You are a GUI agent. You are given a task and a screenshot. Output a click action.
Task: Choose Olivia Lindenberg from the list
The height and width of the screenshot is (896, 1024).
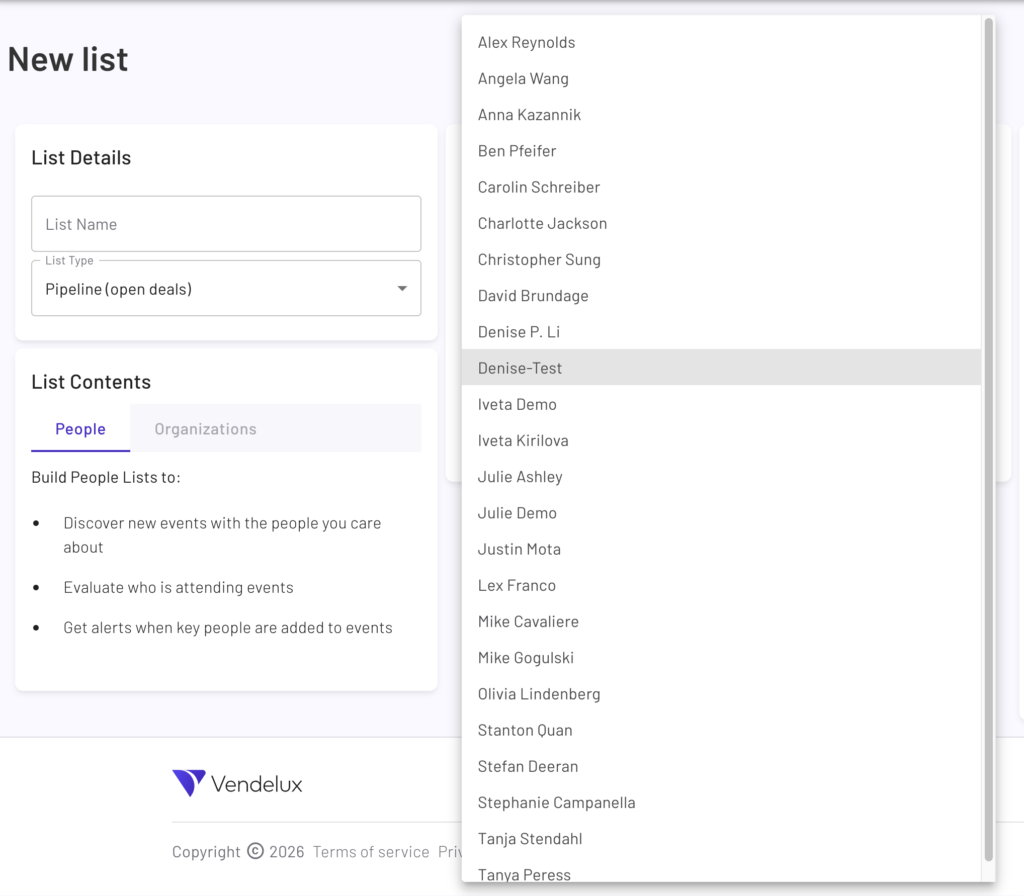tap(539, 694)
